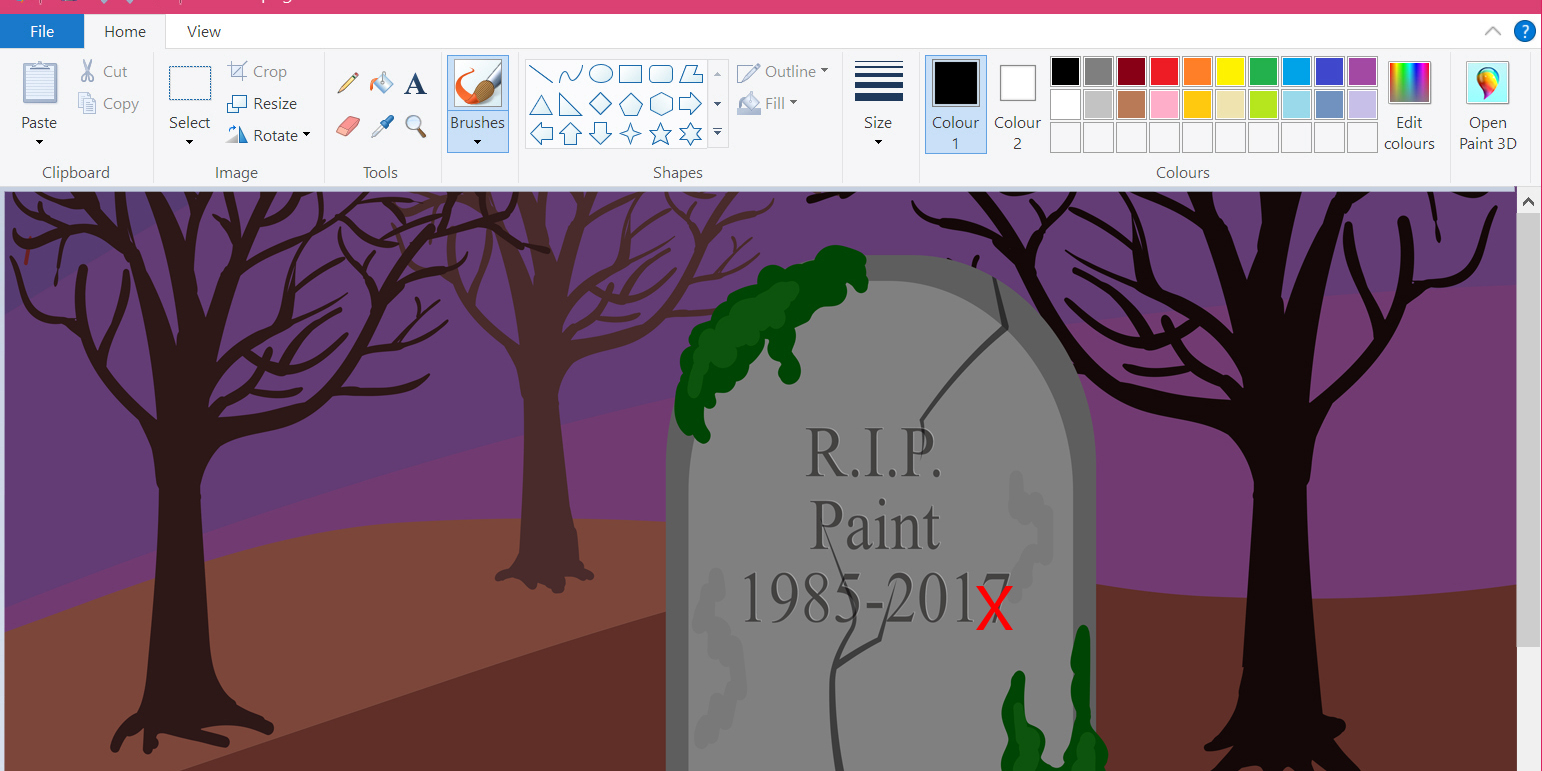Pick the yellow colour swatch
Image resolution: width=1542 pixels, height=771 pixels.
[1230, 72]
